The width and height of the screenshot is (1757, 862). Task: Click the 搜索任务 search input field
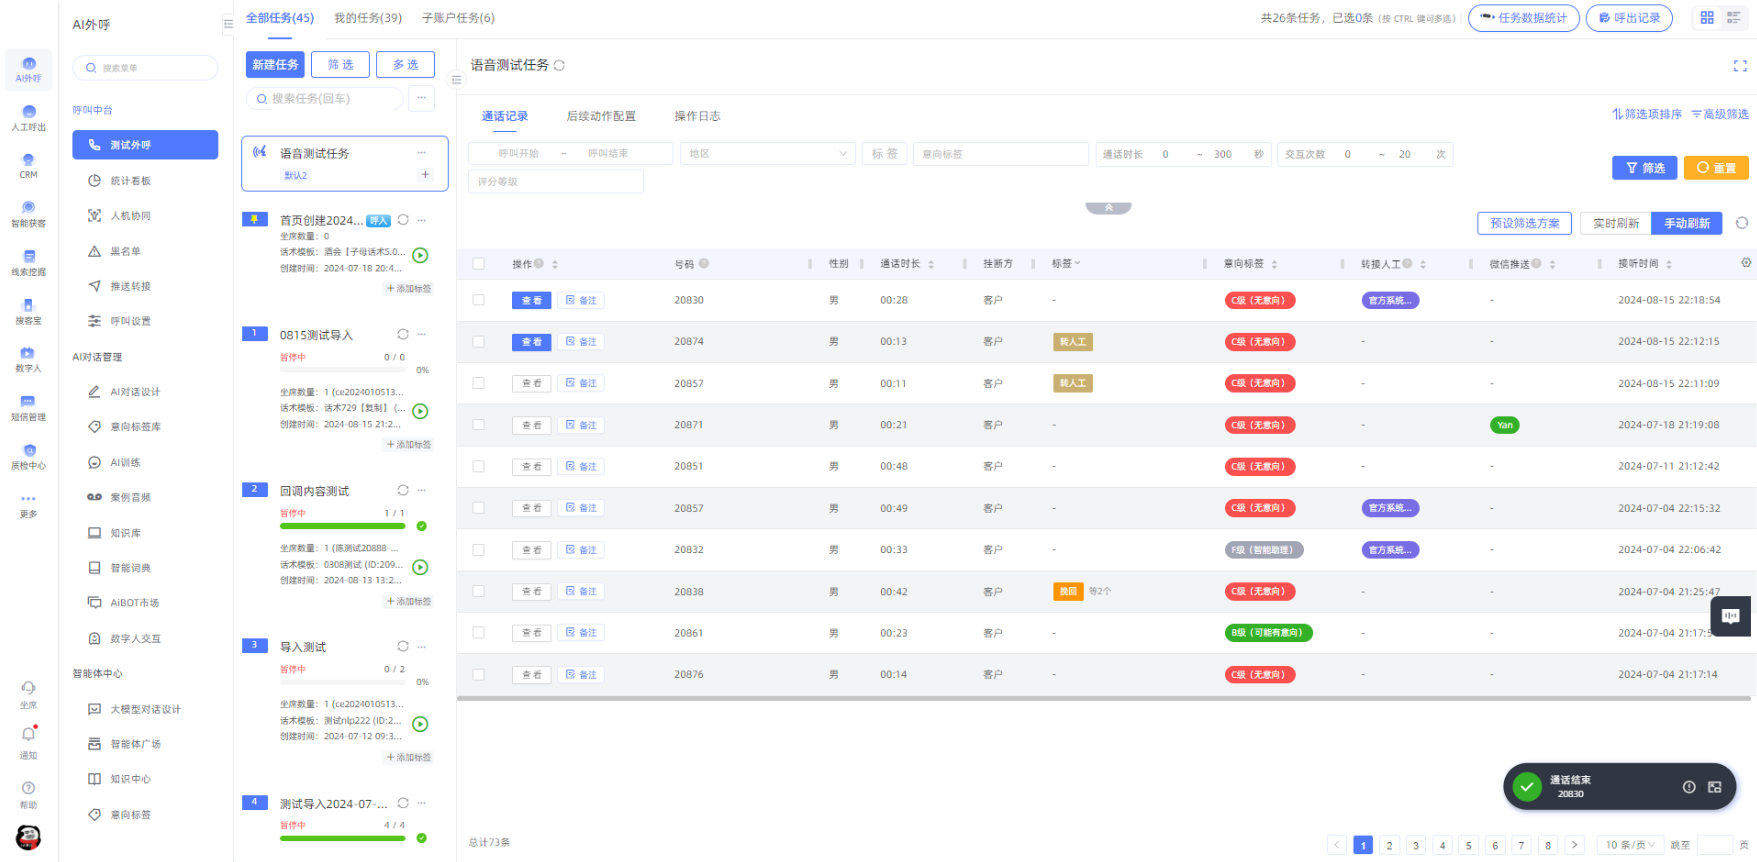325,99
